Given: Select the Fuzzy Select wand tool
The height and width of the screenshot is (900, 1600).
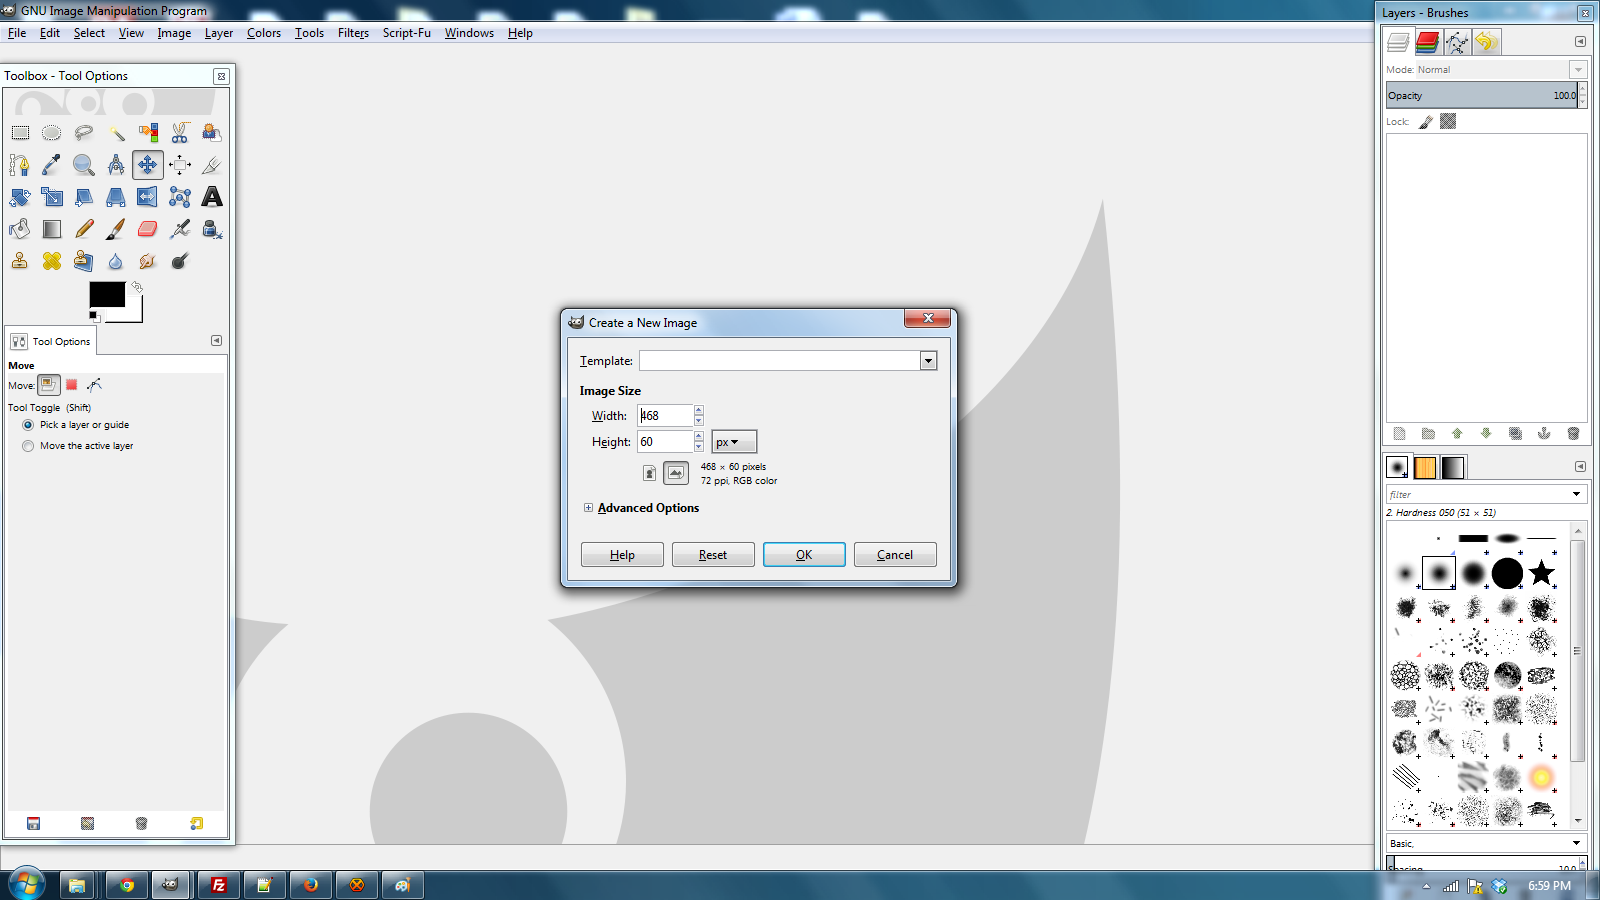Looking at the screenshot, I should 116,133.
